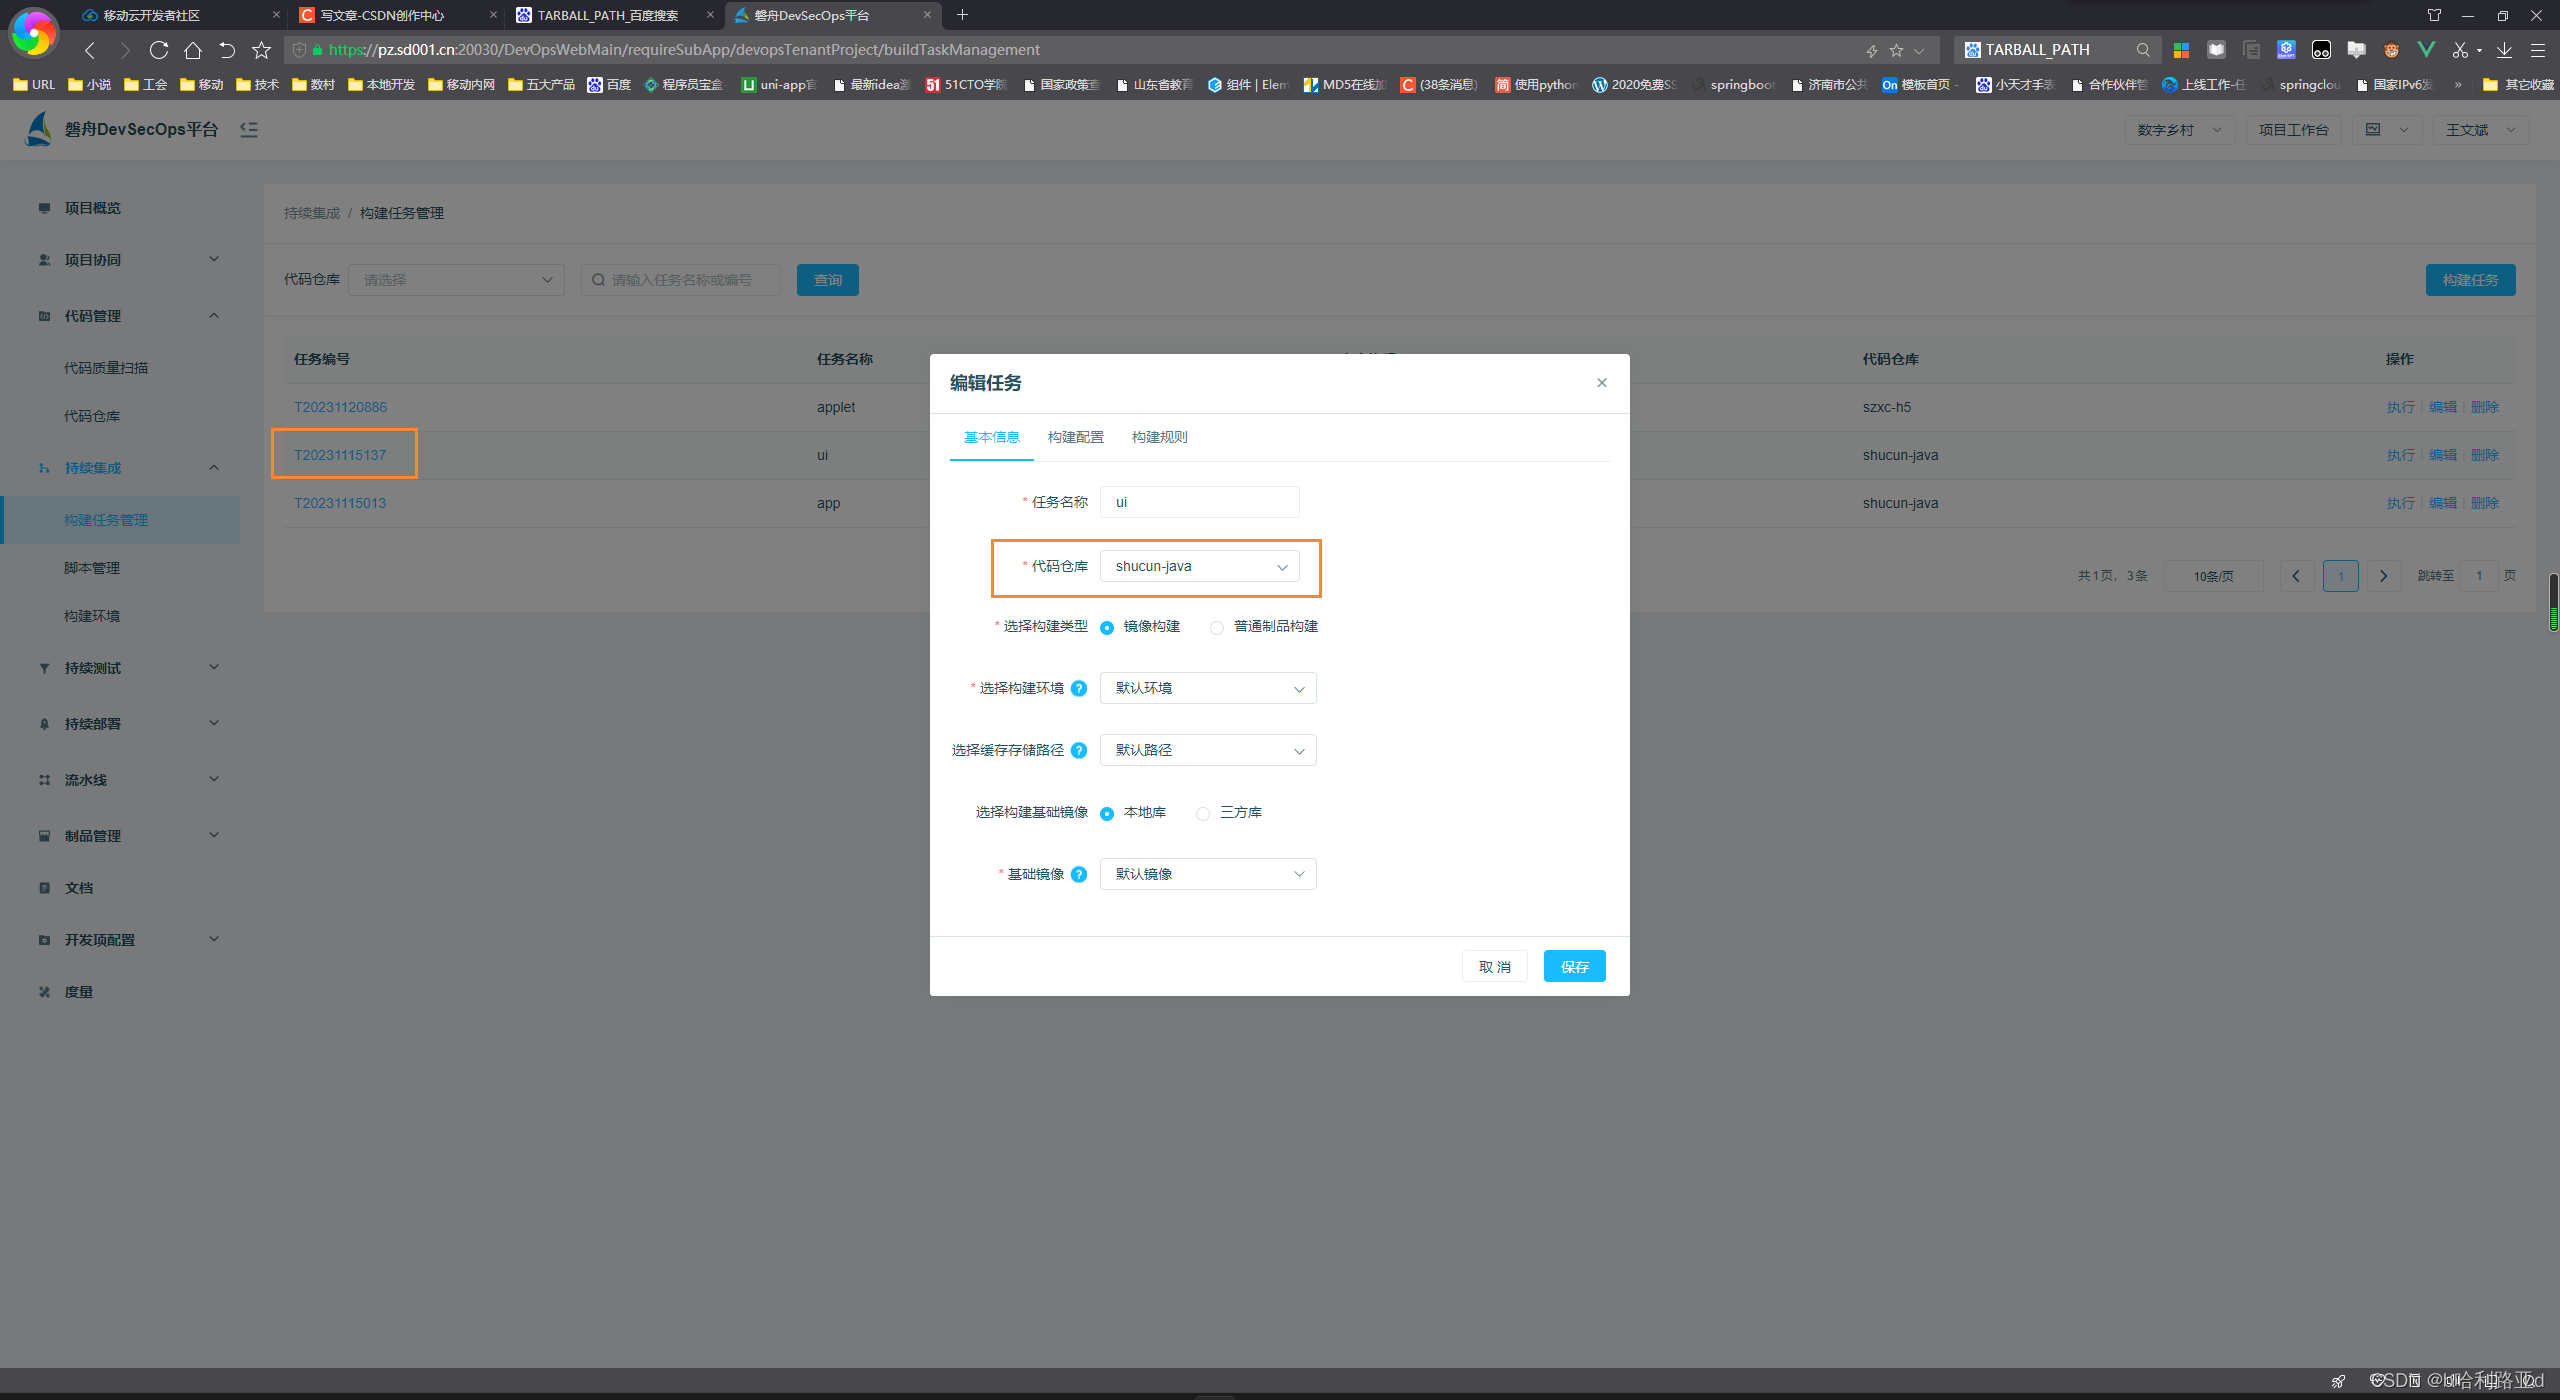Close the 编辑任务 dialog

(x=1601, y=383)
